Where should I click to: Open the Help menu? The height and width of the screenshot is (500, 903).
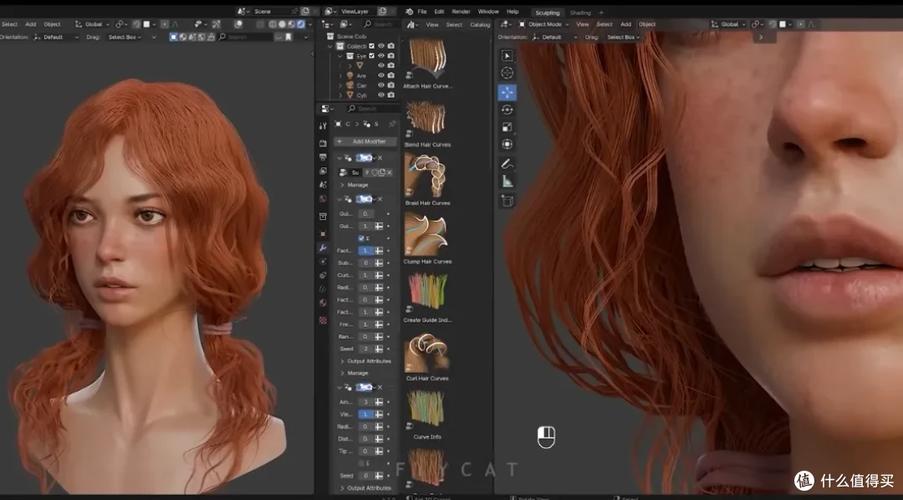tap(513, 12)
